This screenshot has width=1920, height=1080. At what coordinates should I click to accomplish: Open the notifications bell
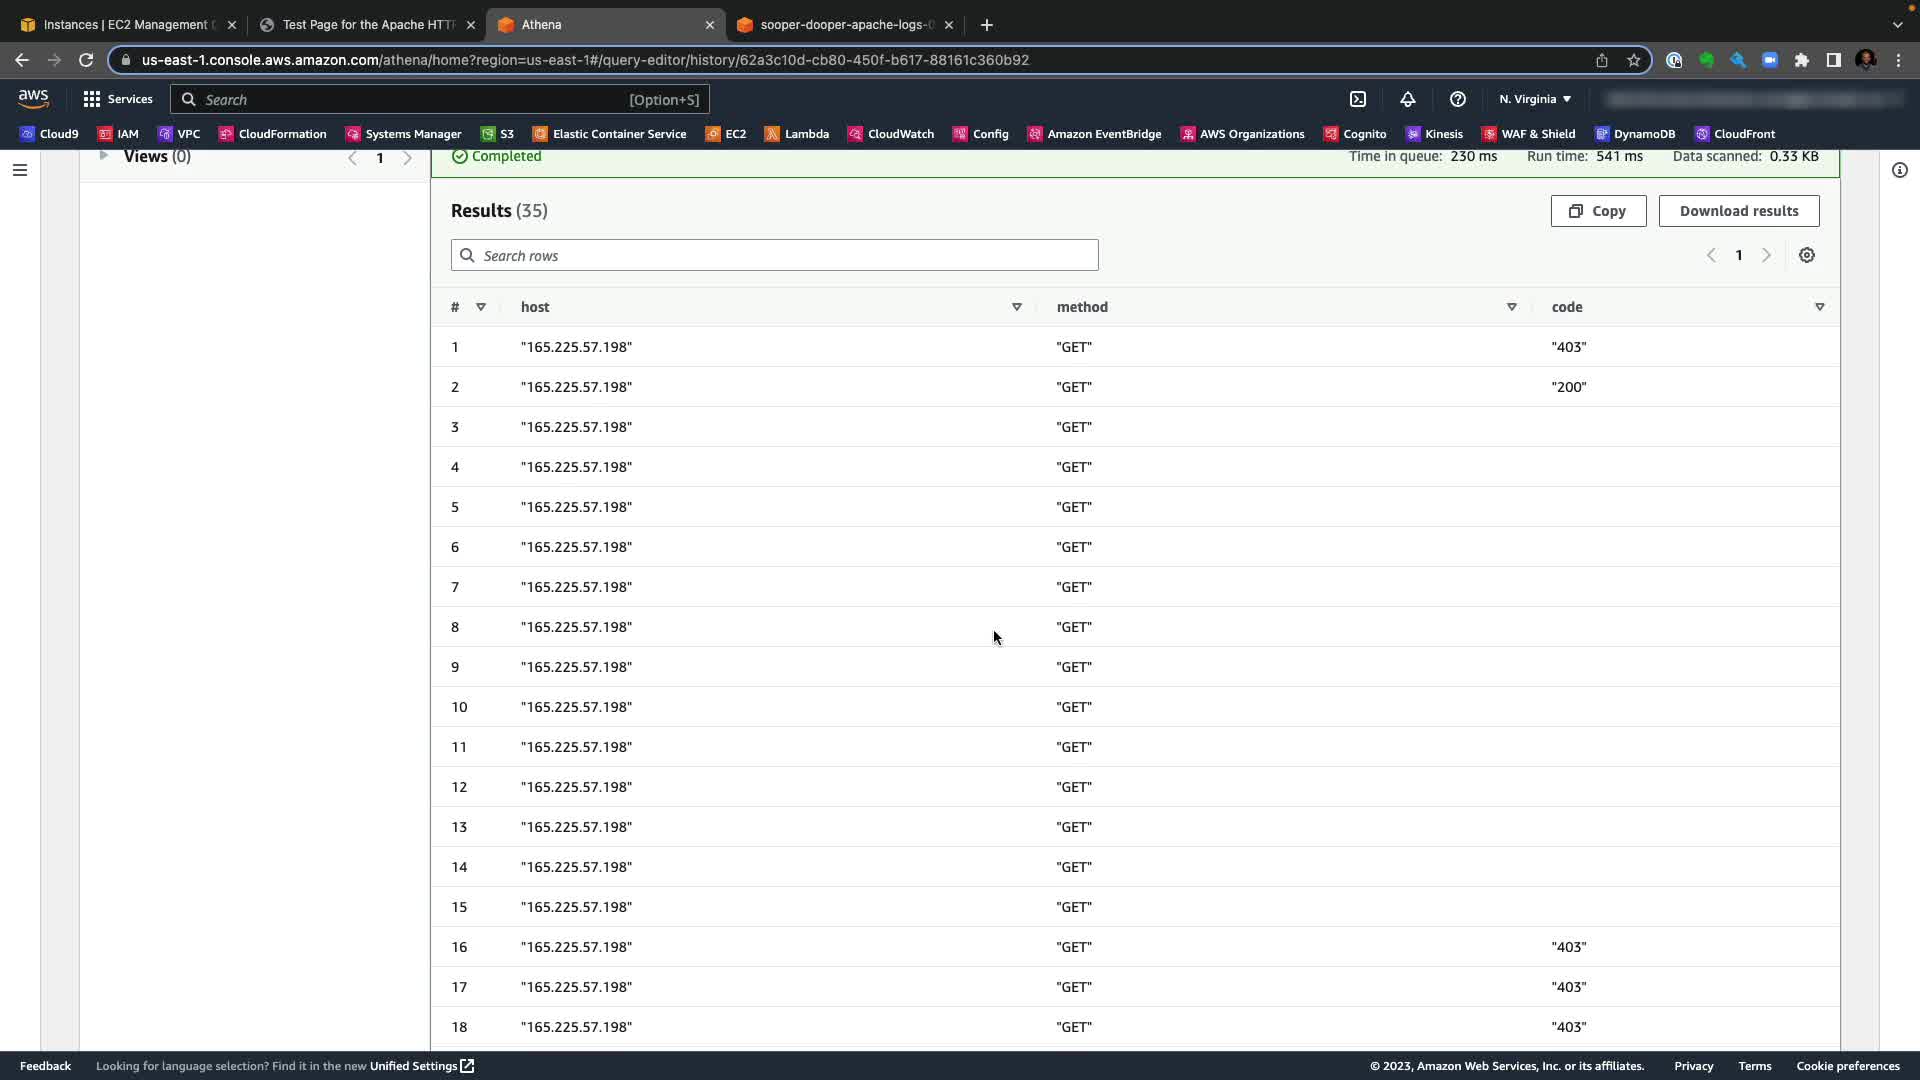point(1407,99)
